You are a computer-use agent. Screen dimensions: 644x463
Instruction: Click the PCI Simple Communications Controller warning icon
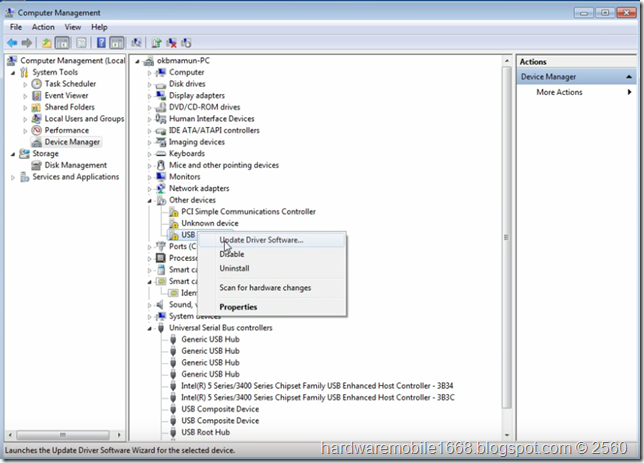173,212
